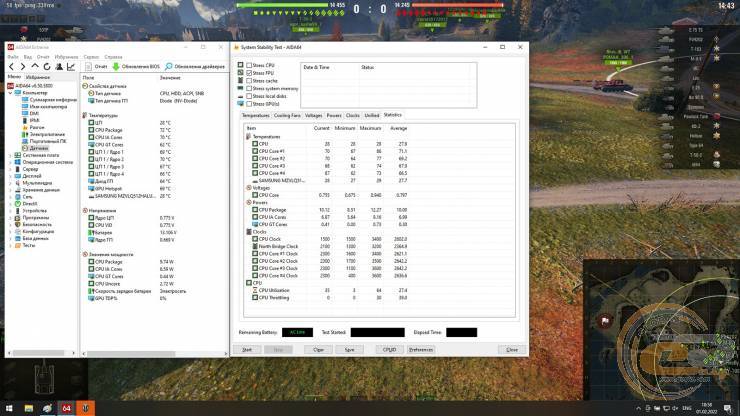Open Preferences in Stability Test
This screenshot has height=416, width=740.
(420, 350)
